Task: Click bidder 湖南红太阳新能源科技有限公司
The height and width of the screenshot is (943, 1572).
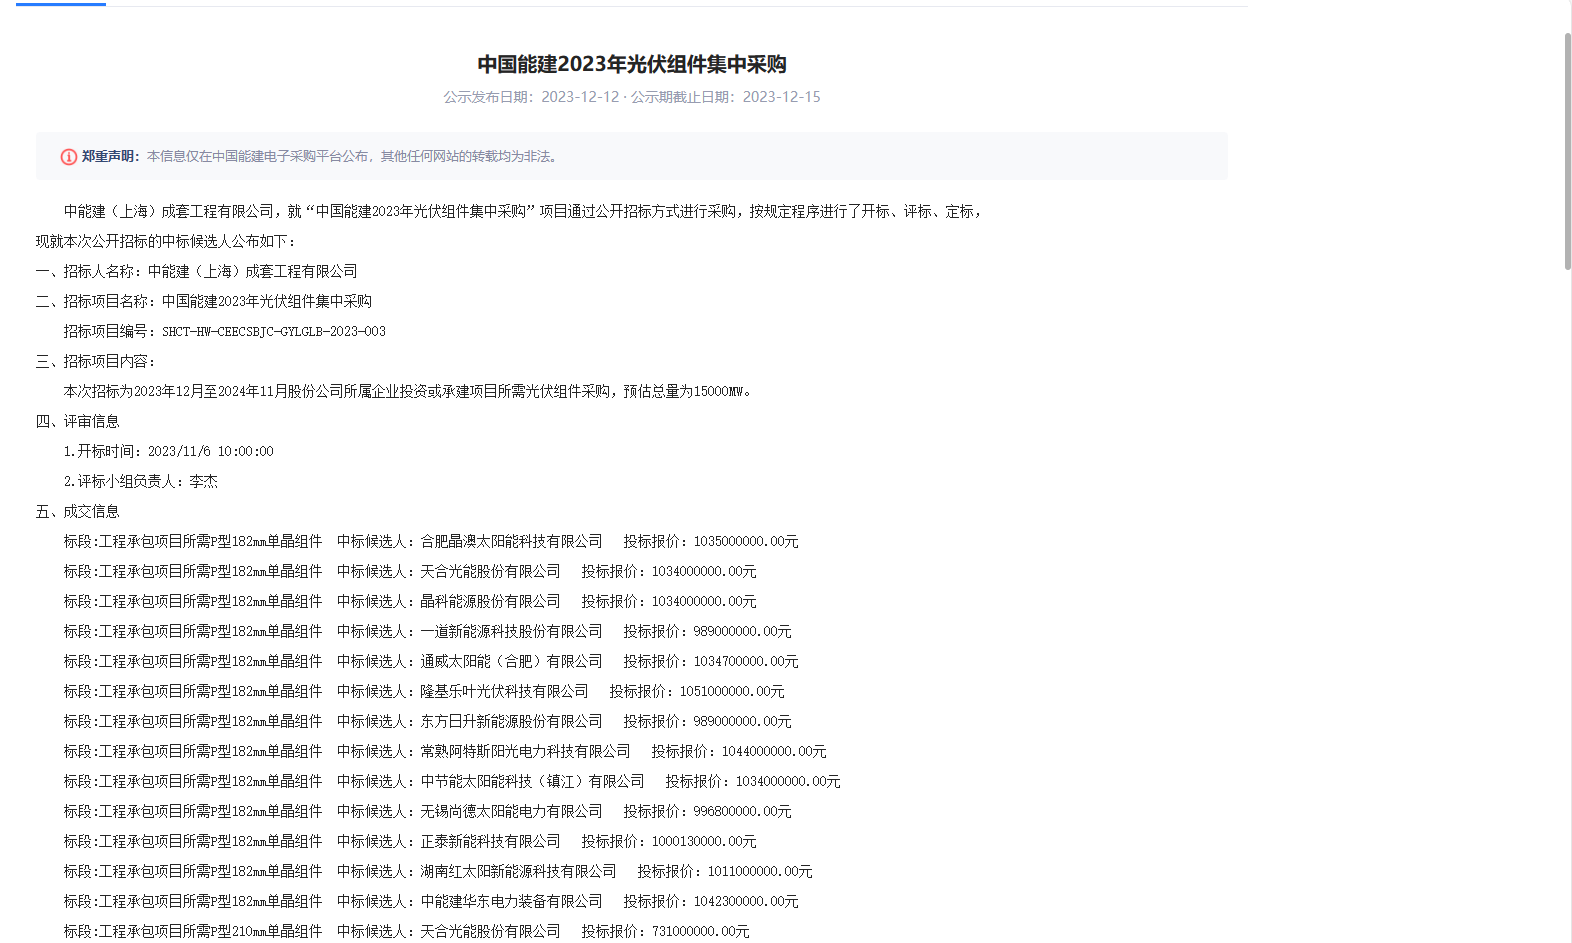Action: click(x=518, y=871)
